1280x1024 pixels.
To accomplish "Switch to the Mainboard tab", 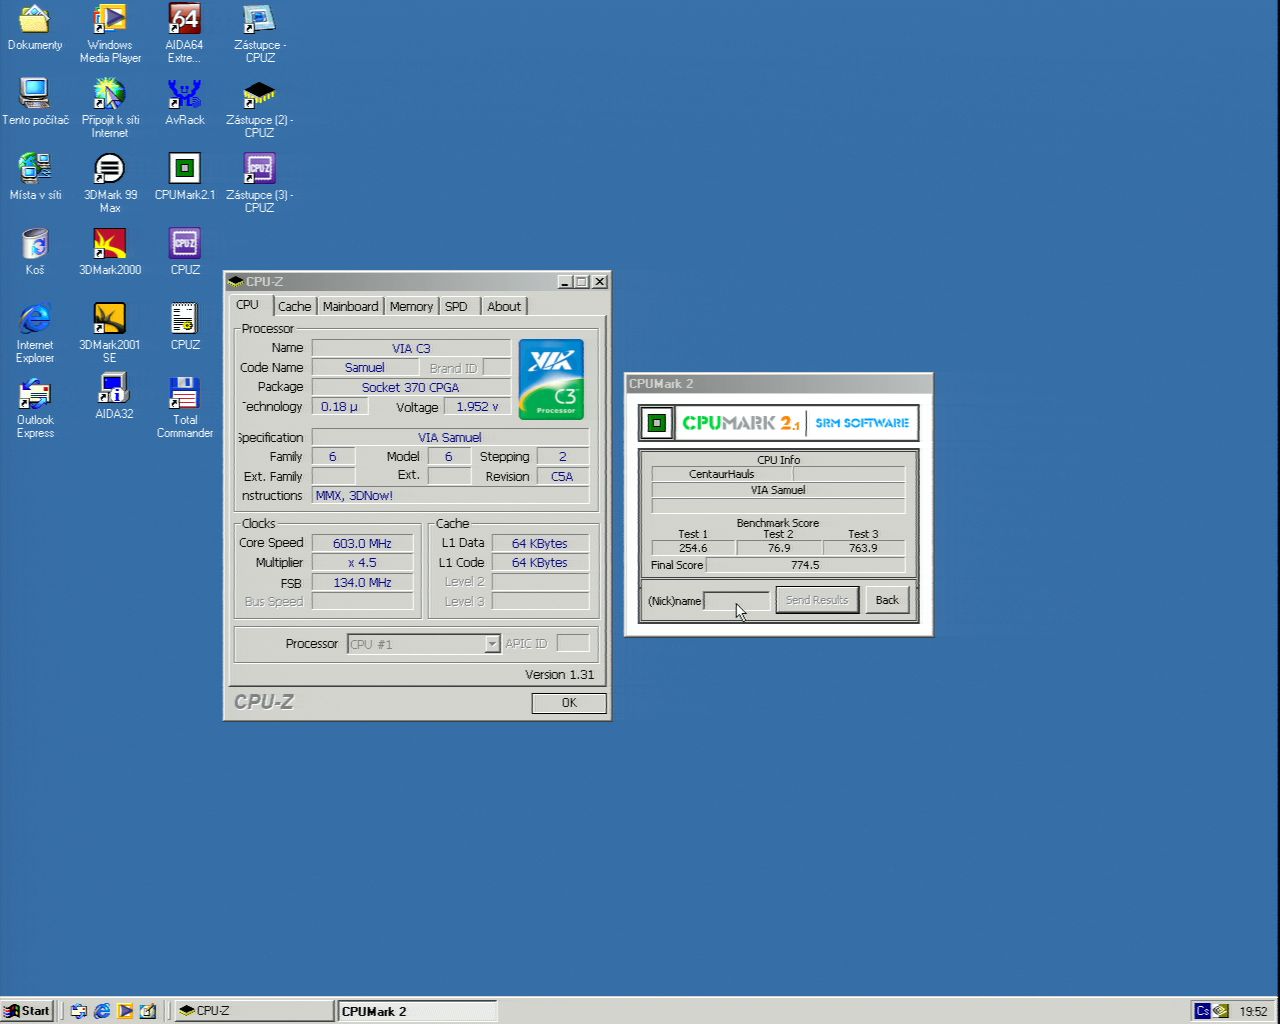I will (x=350, y=307).
